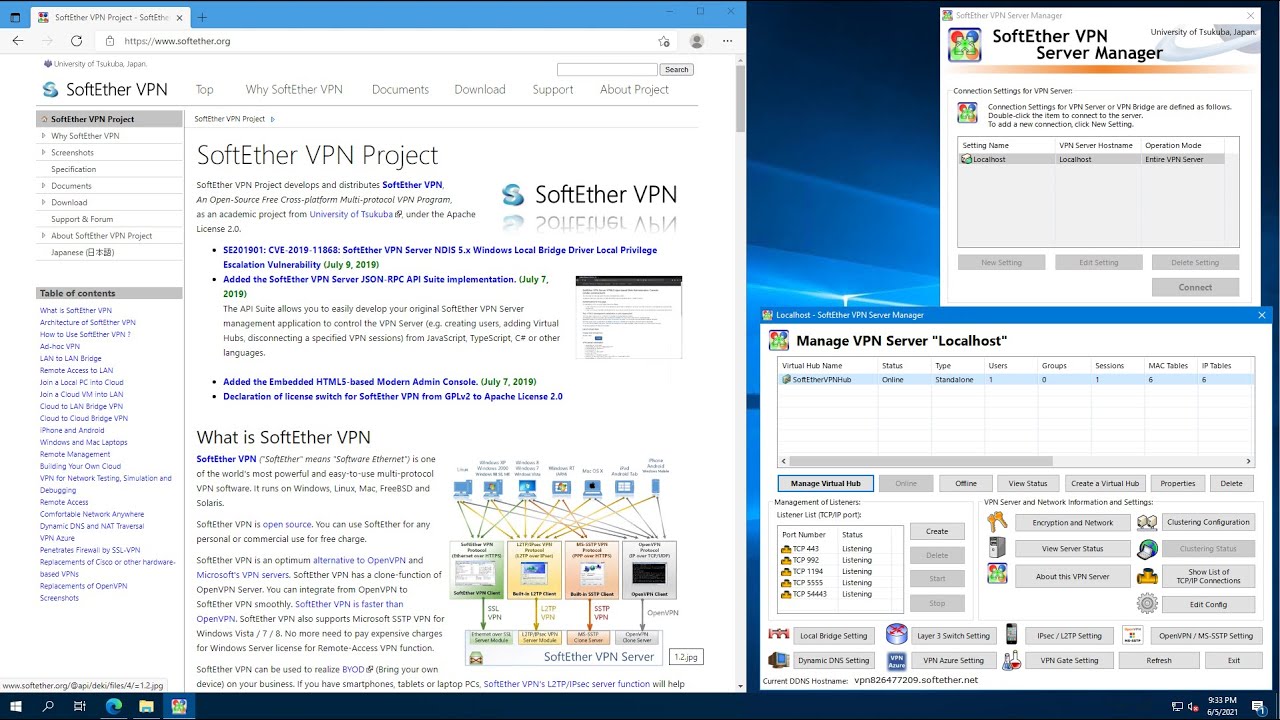Image resolution: width=1280 pixels, height=720 pixels.
Task: Click the browser back arrow icon
Action: coord(18,41)
